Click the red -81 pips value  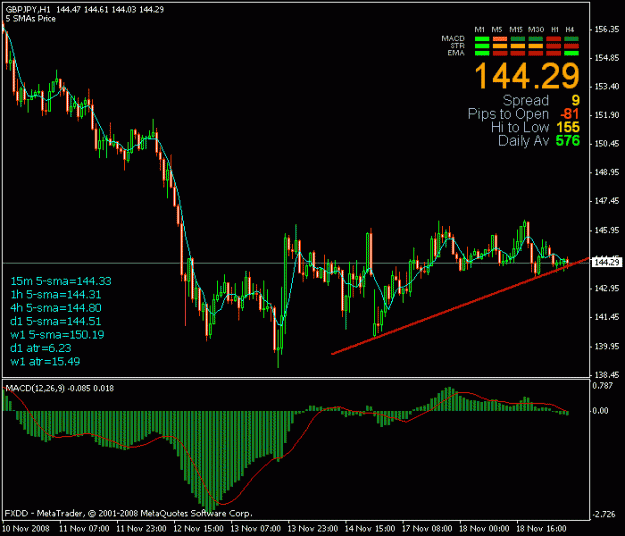(x=570, y=114)
